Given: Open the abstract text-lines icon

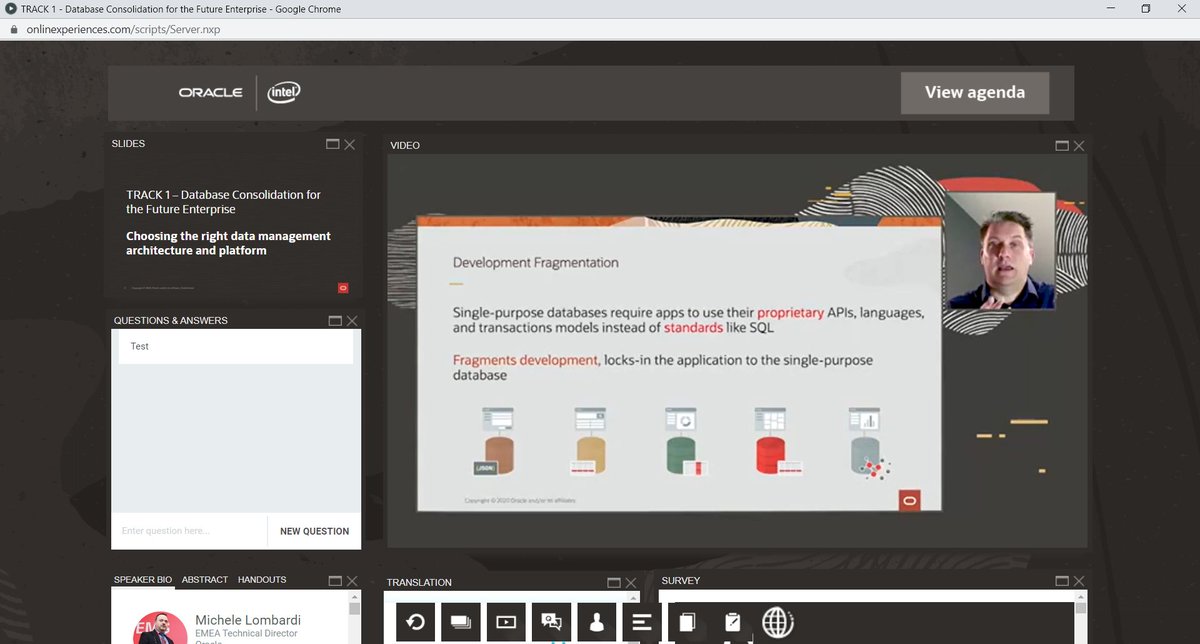Looking at the screenshot, I should point(642,622).
